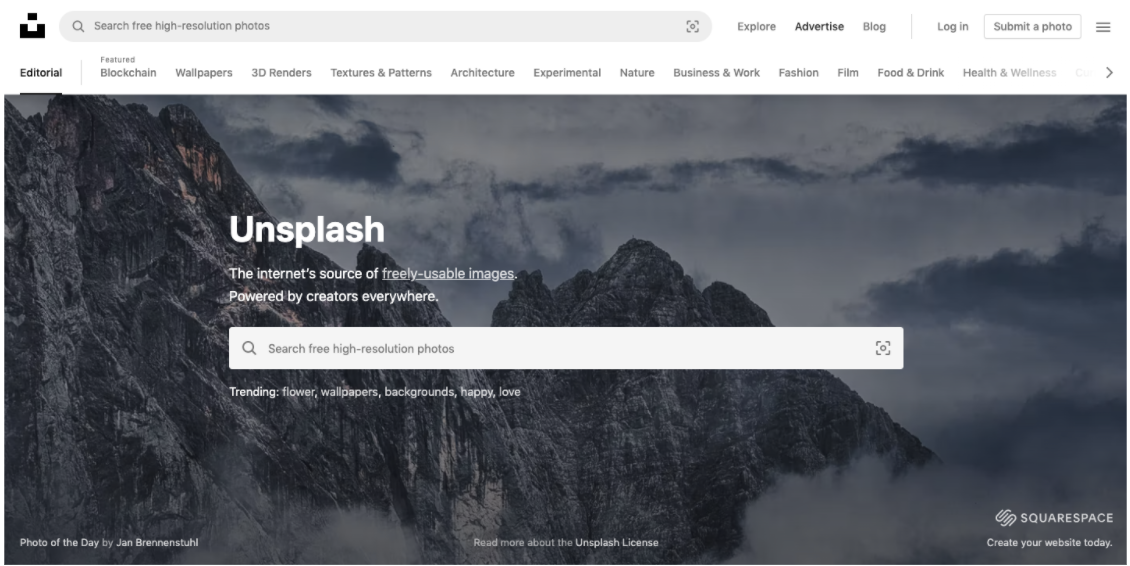Select the Architecture category
The width and height of the screenshot is (1130, 566).
483,73
